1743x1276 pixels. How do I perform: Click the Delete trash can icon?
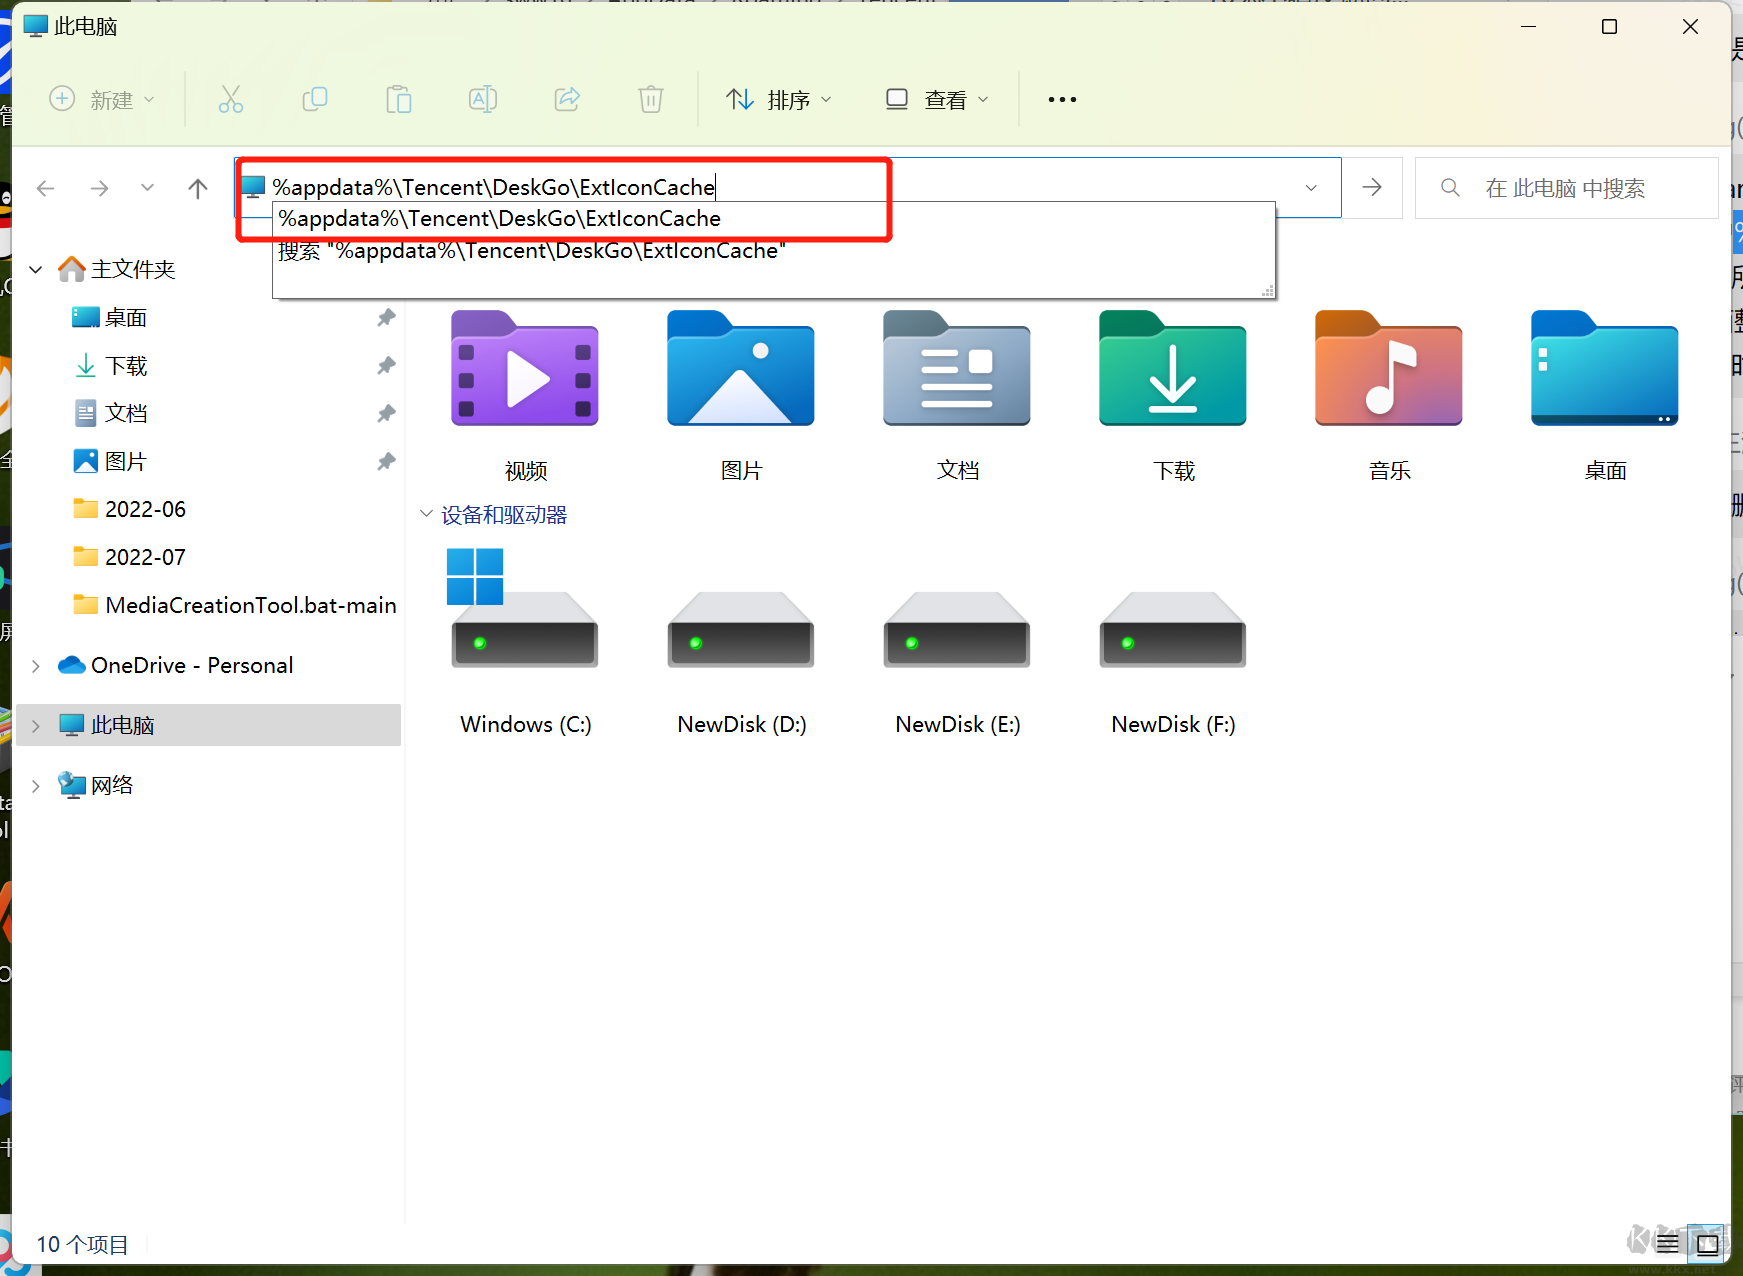coord(651,99)
